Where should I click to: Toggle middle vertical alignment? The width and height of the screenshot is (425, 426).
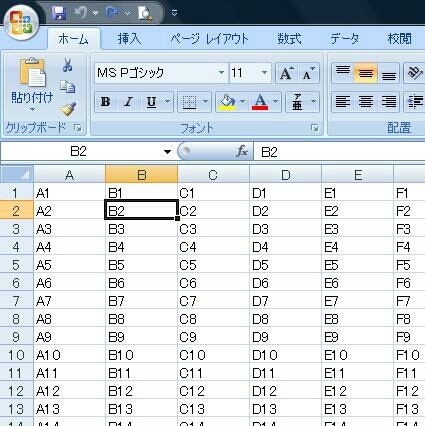365,73
